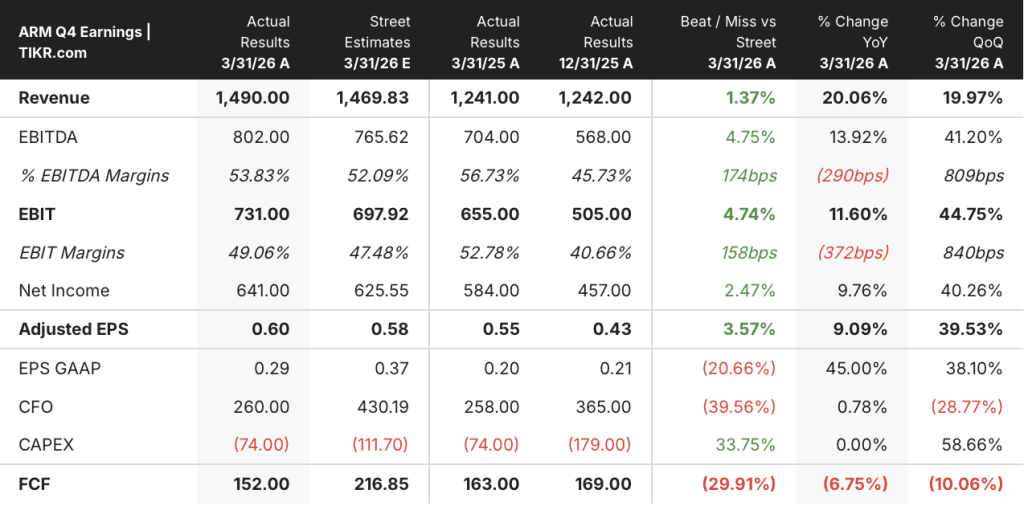Click the red (372bps) value
This screenshot has height=506, width=1024.
(854, 252)
